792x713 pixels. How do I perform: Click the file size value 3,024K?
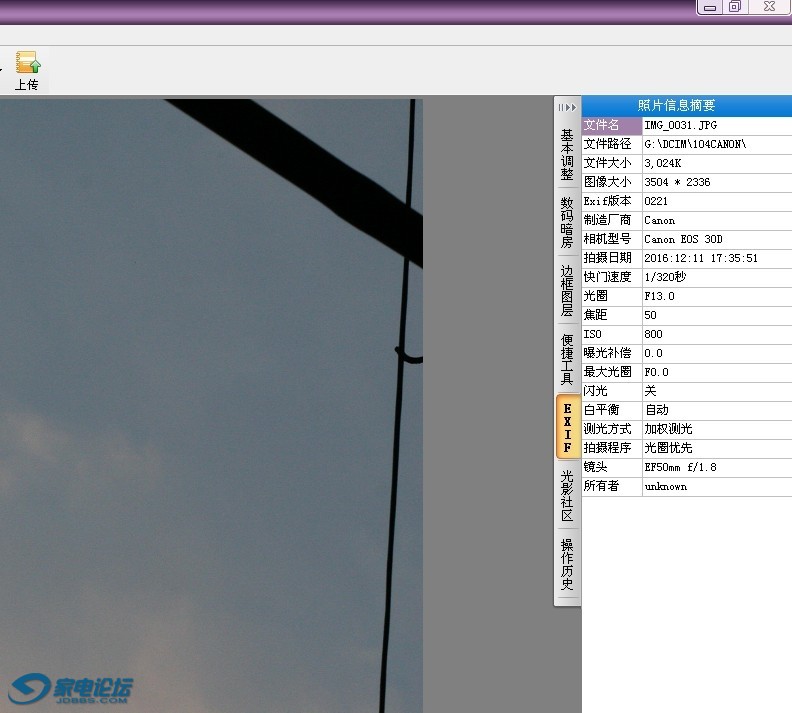click(662, 163)
